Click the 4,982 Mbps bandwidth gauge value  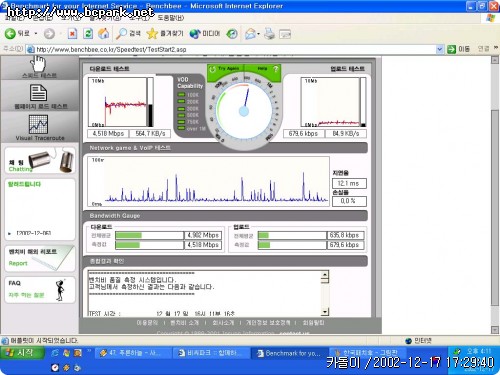click(203, 235)
